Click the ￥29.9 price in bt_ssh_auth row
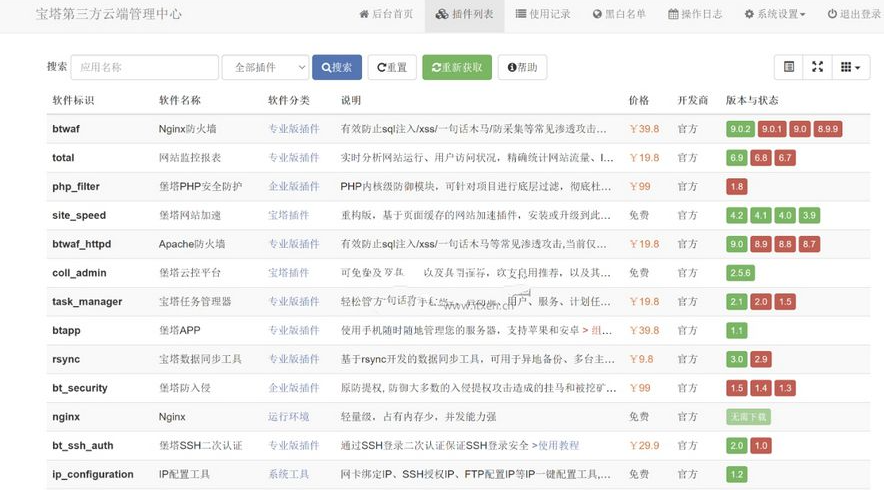Viewport: 884px width, 490px height. (x=644, y=445)
